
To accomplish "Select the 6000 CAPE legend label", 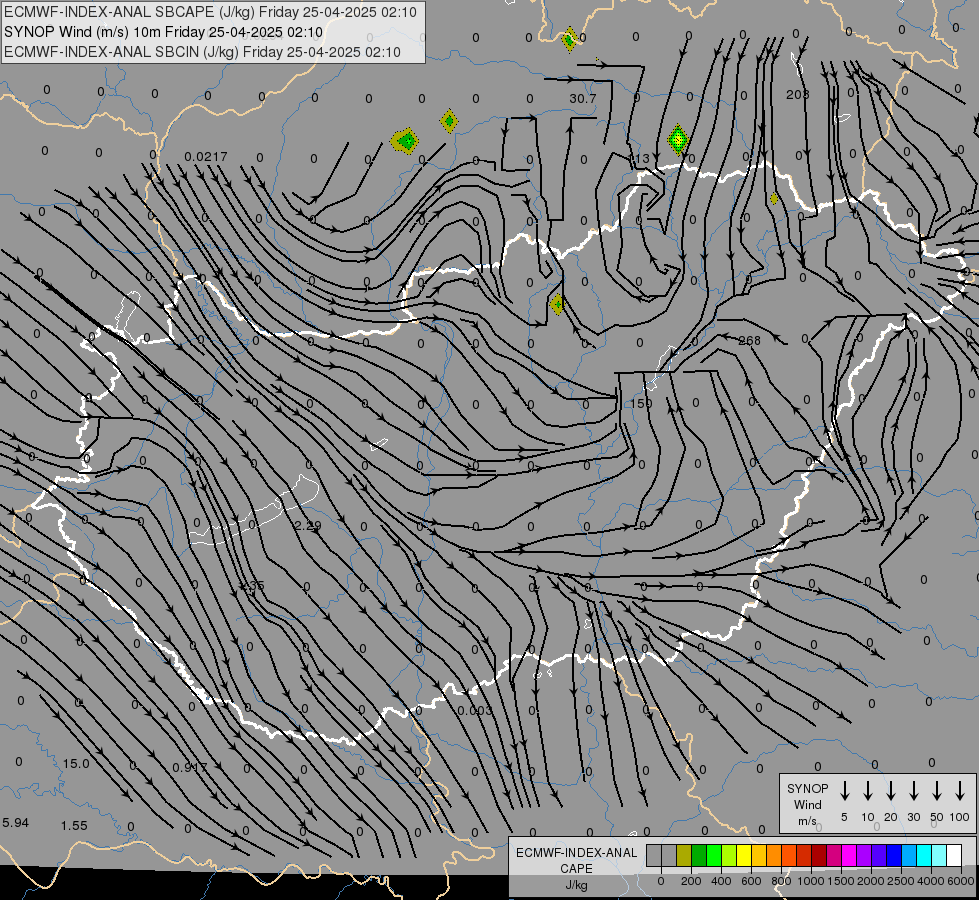I will pos(961,881).
